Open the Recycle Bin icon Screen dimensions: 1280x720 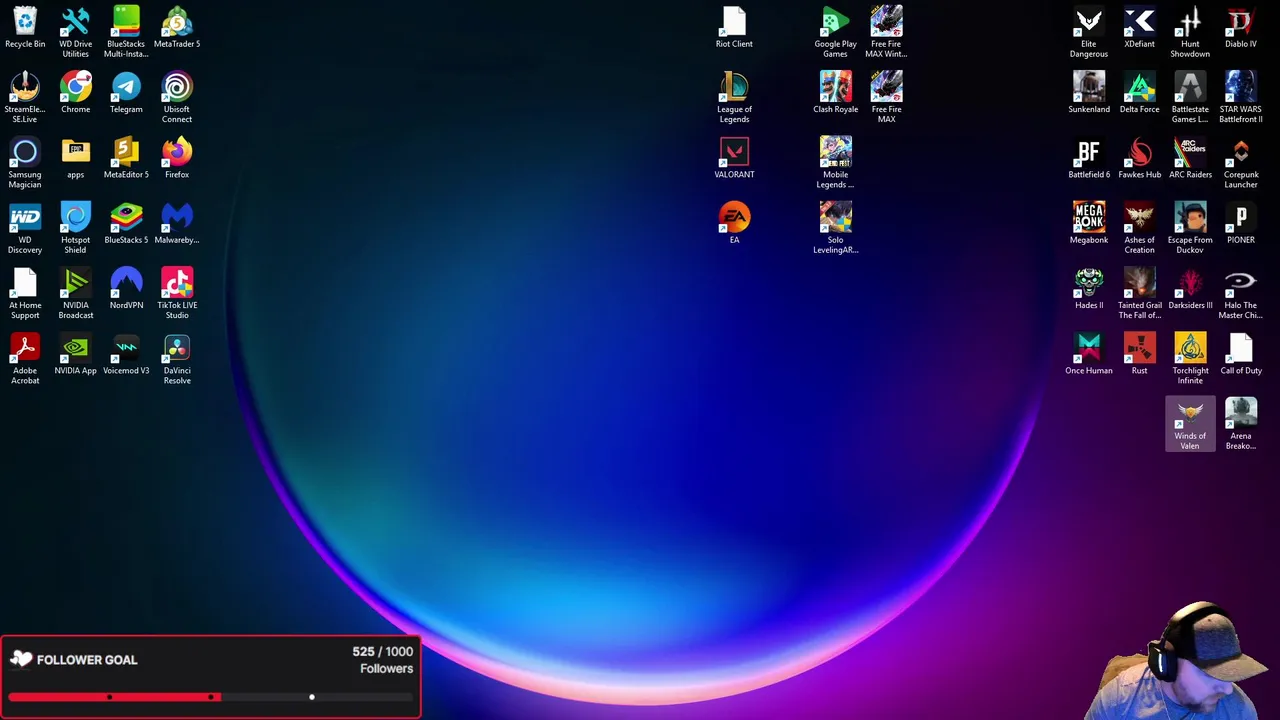[25, 21]
